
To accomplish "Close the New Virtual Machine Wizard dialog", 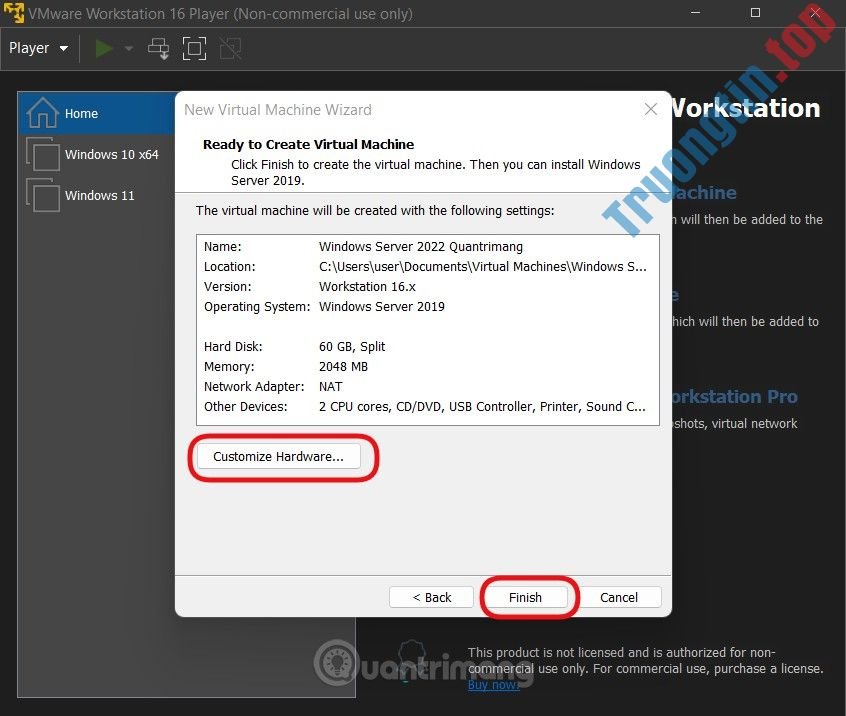I will pos(651,109).
